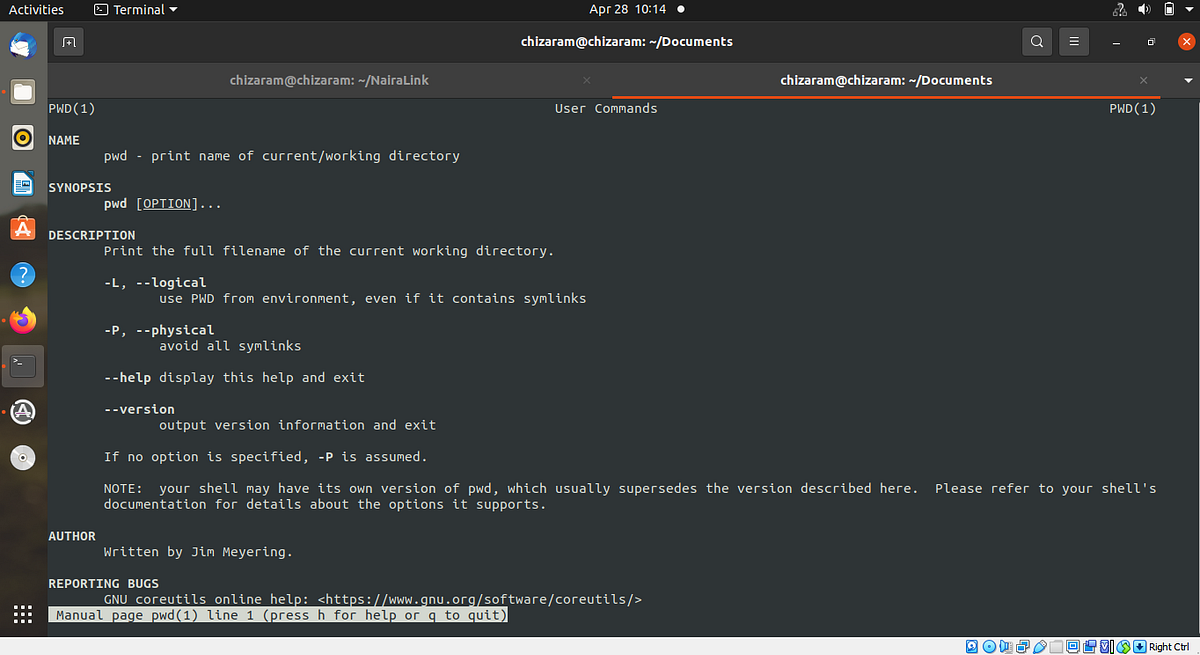This screenshot has height=655, width=1200.
Task: Open the hamburger menu in the terminal titlebar
Action: pos(1073,41)
